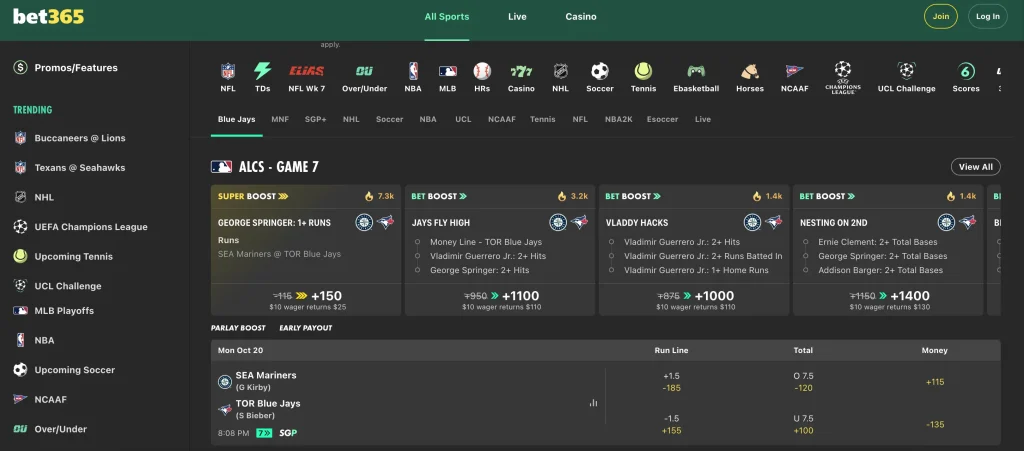1024x451 pixels.
Task: Select the TDs lightning bolt icon
Action: coord(262,72)
